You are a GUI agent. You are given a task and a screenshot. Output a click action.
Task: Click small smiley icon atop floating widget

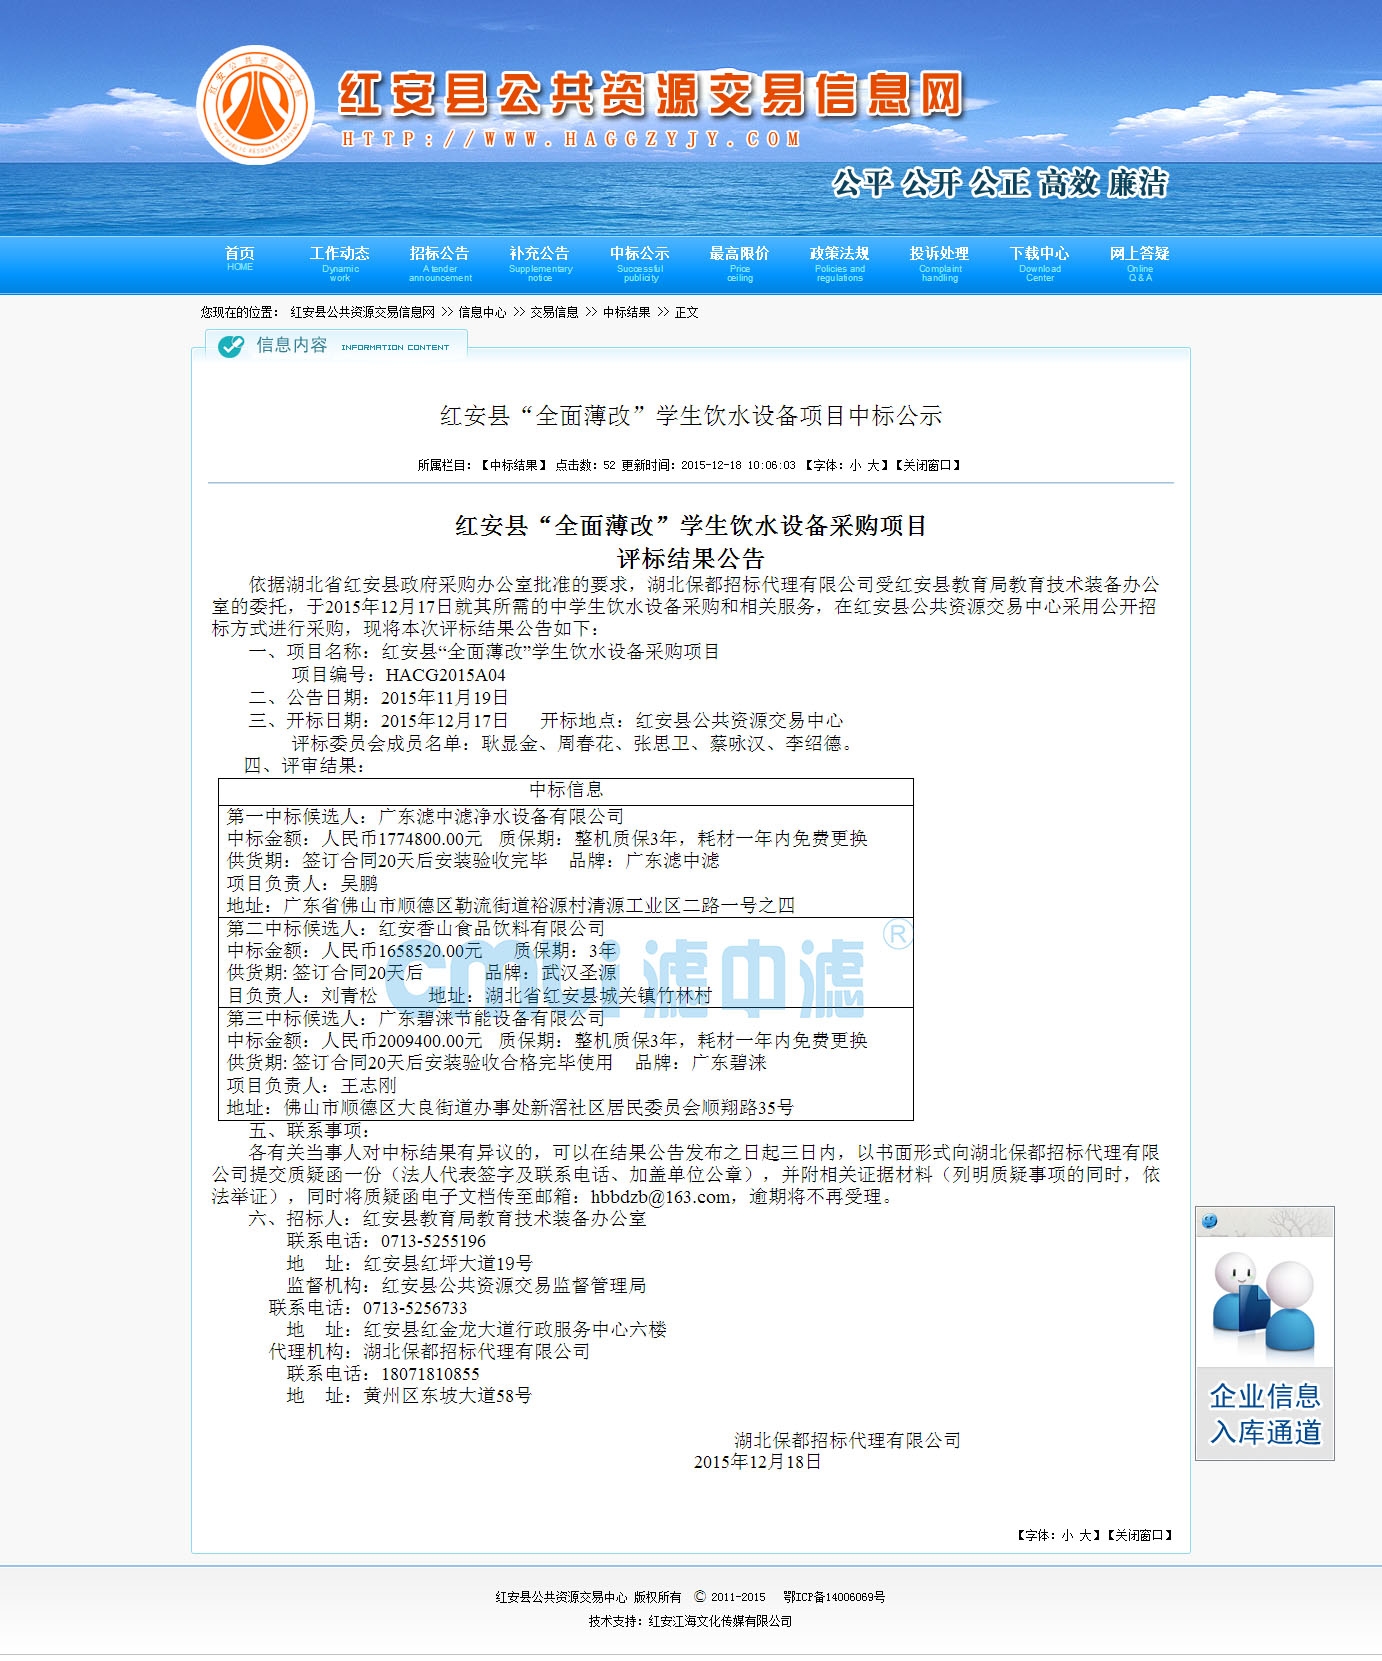click(x=1210, y=1221)
